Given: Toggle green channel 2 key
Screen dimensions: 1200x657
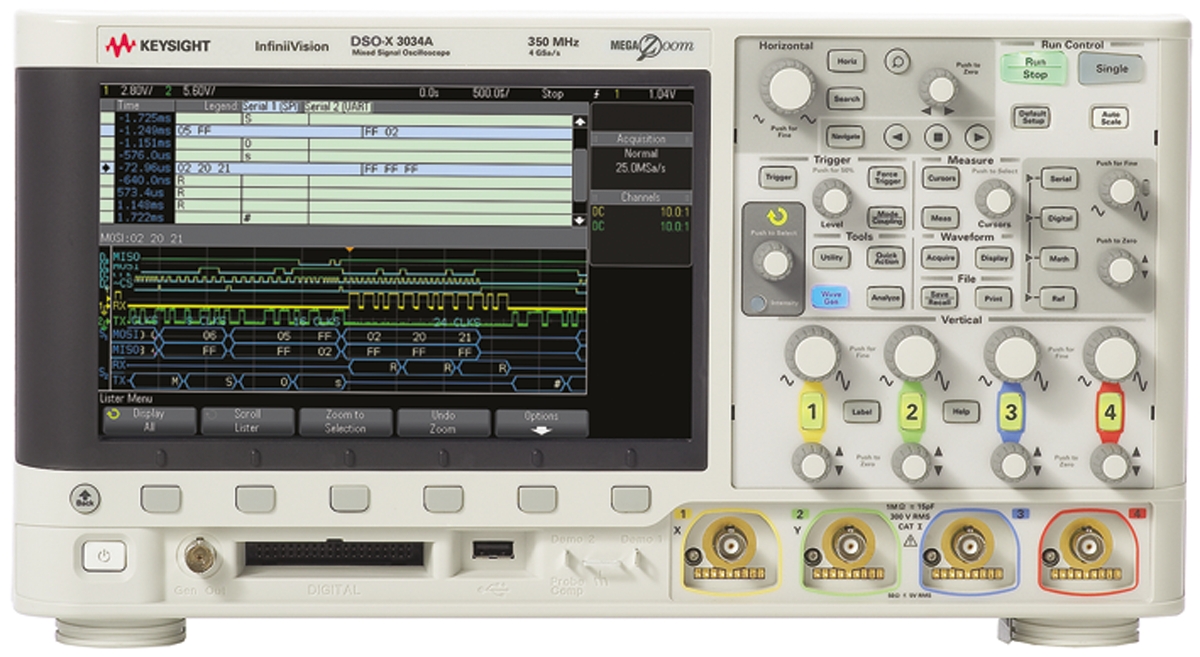Looking at the screenshot, I should [911, 411].
